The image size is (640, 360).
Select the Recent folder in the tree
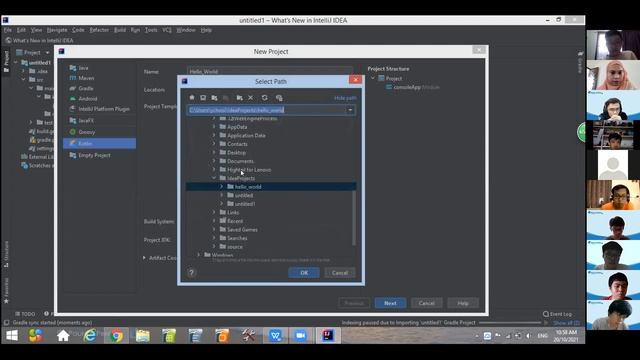[235, 221]
